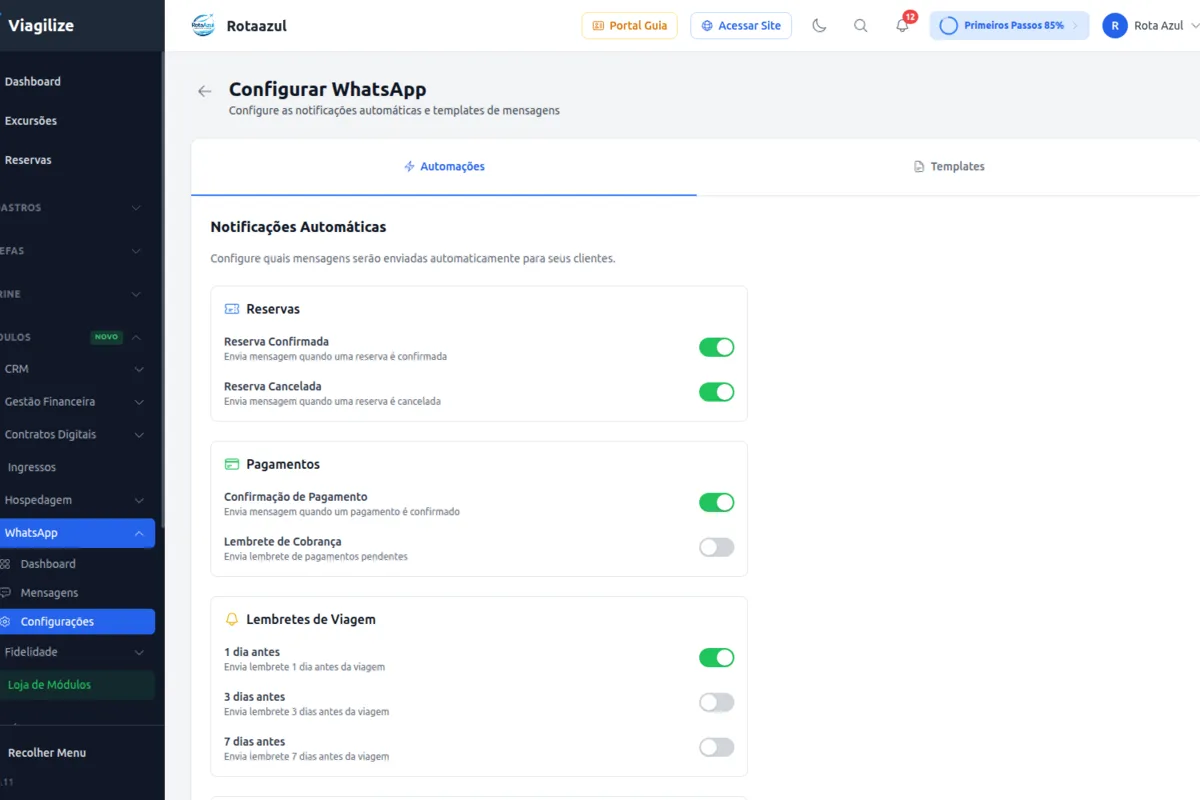1200x800 pixels.
Task: Click the document icon on Templates tab
Action: coord(919,167)
